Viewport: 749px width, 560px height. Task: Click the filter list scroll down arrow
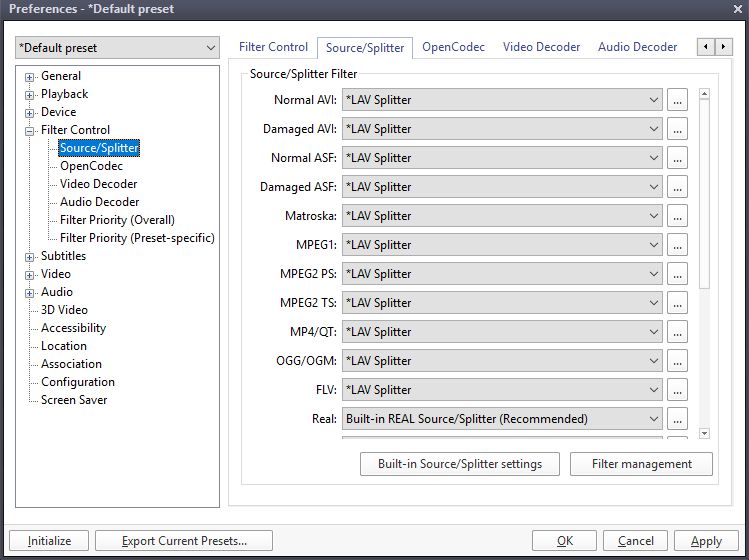[x=704, y=433]
